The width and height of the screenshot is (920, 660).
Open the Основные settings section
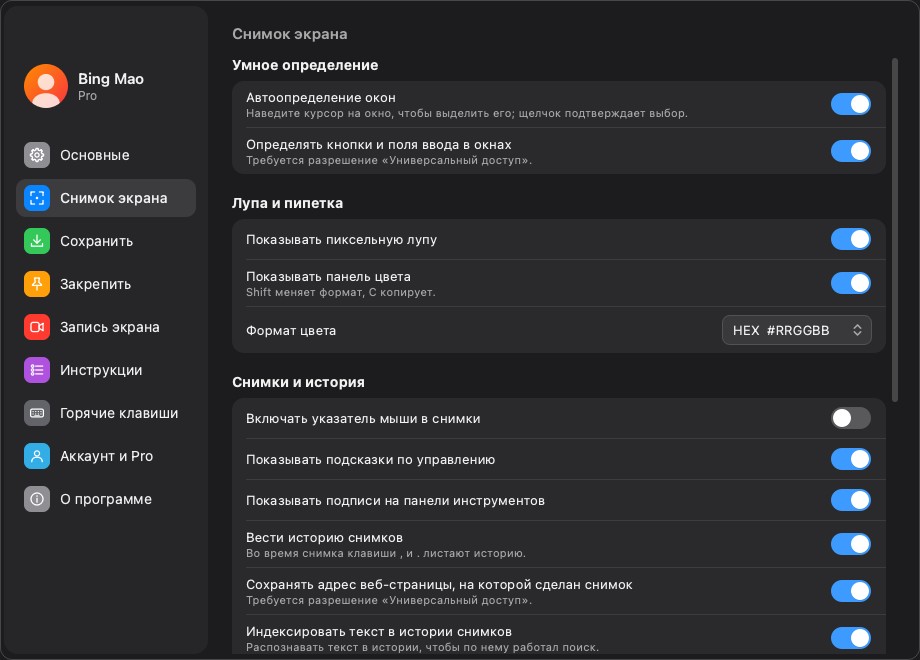point(106,155)
